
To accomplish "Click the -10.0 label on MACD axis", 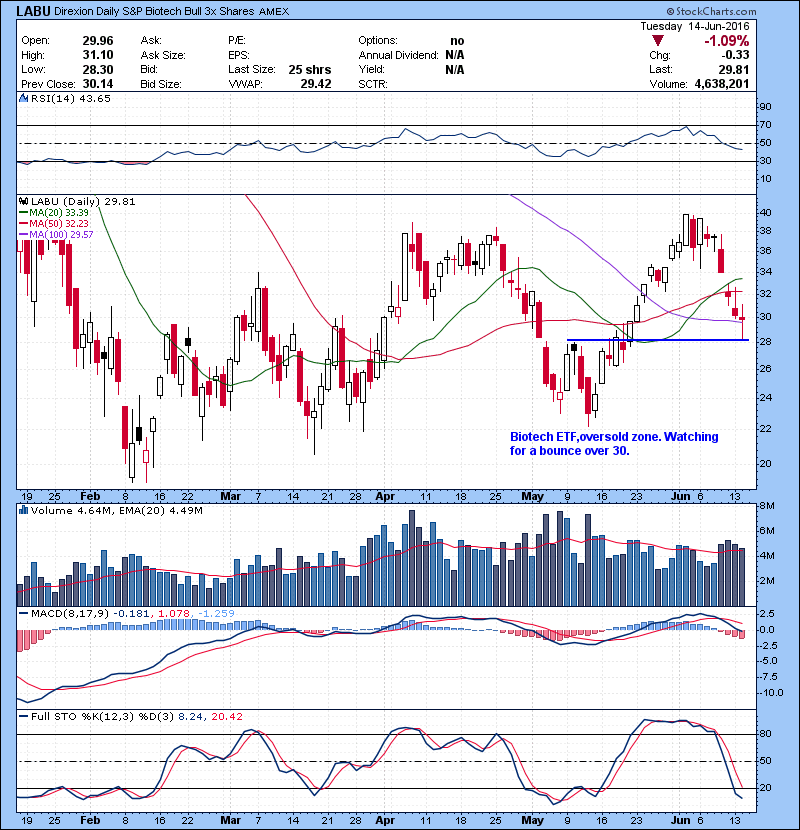I will click(x=771, y=693).
